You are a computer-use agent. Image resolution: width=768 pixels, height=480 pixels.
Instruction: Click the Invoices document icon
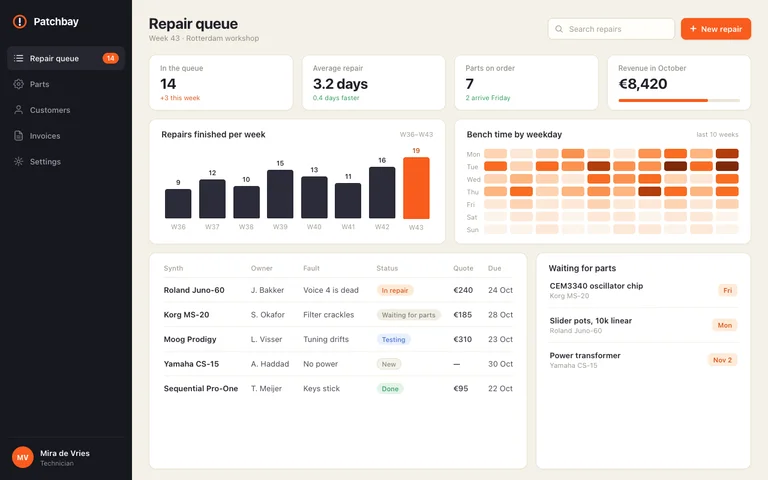click(19, 136)
